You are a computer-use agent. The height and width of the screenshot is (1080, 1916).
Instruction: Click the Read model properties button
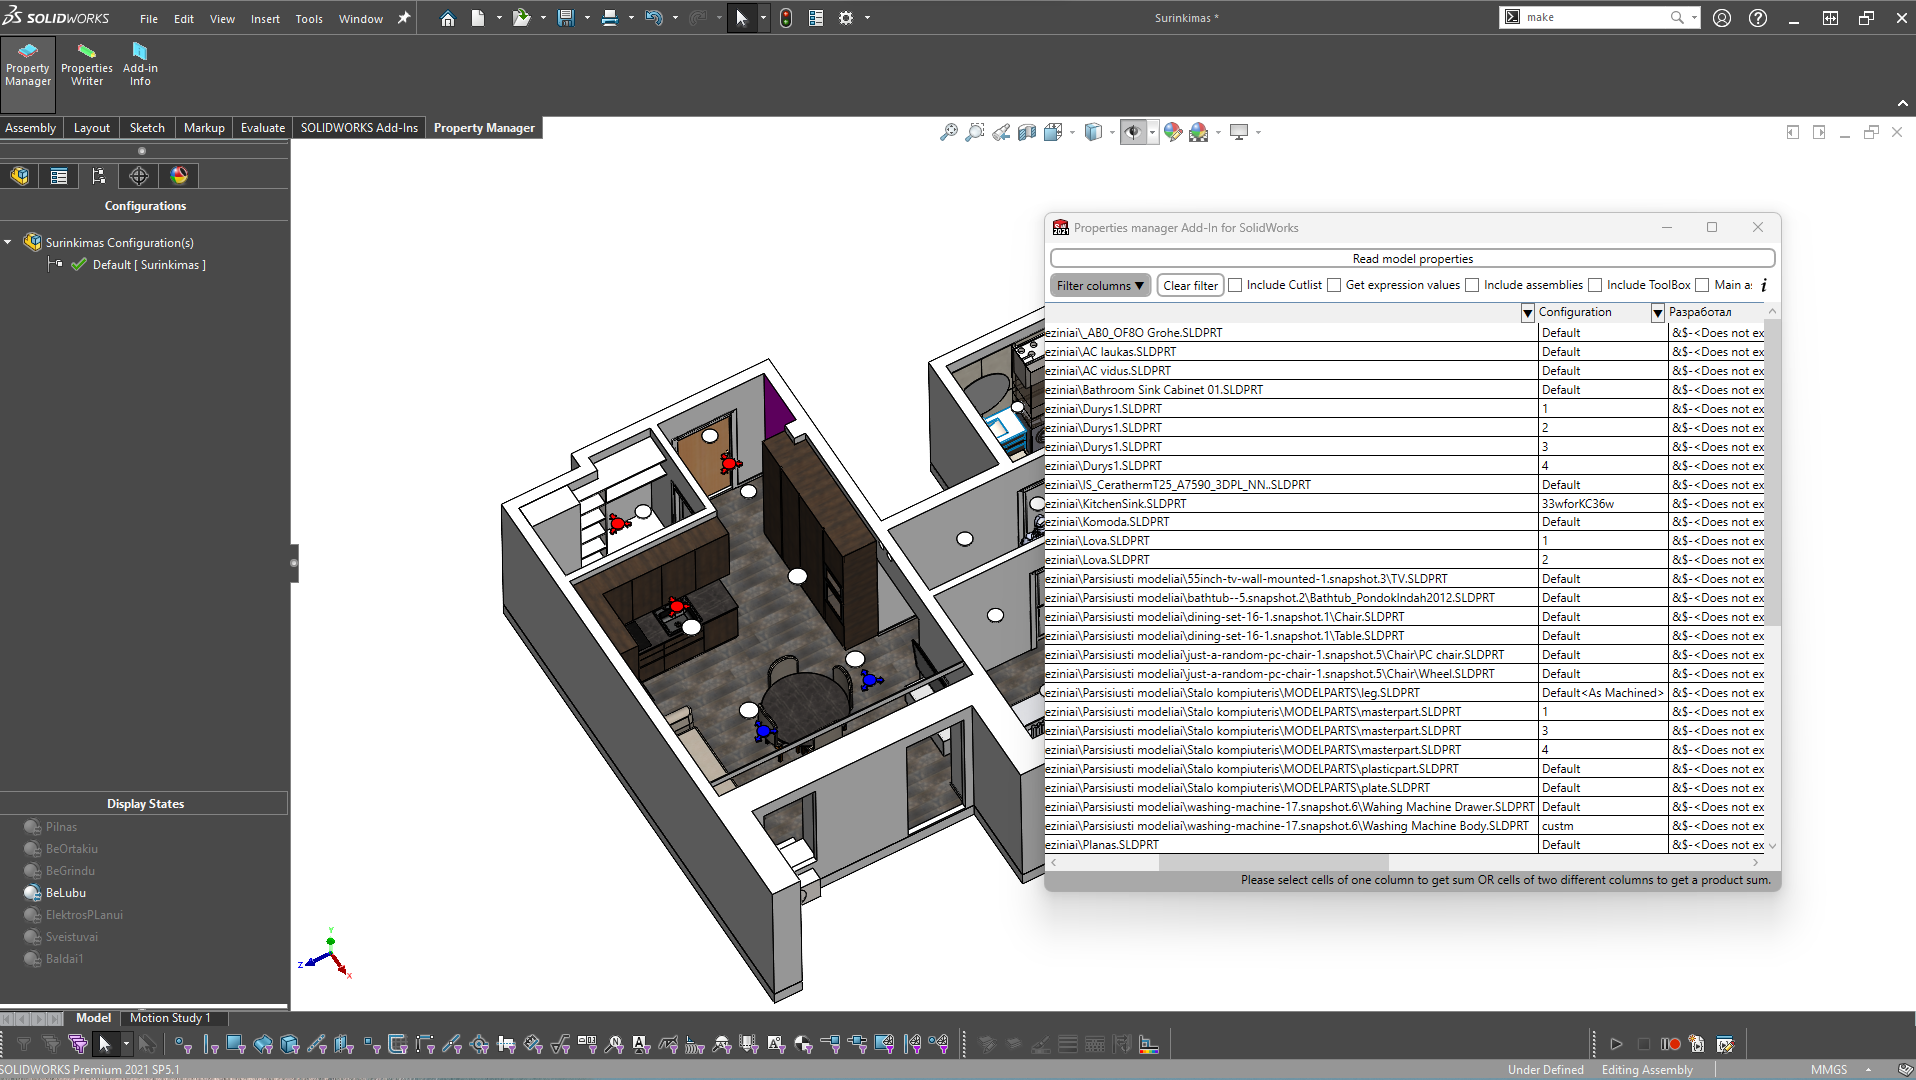tap(1411, 258)
